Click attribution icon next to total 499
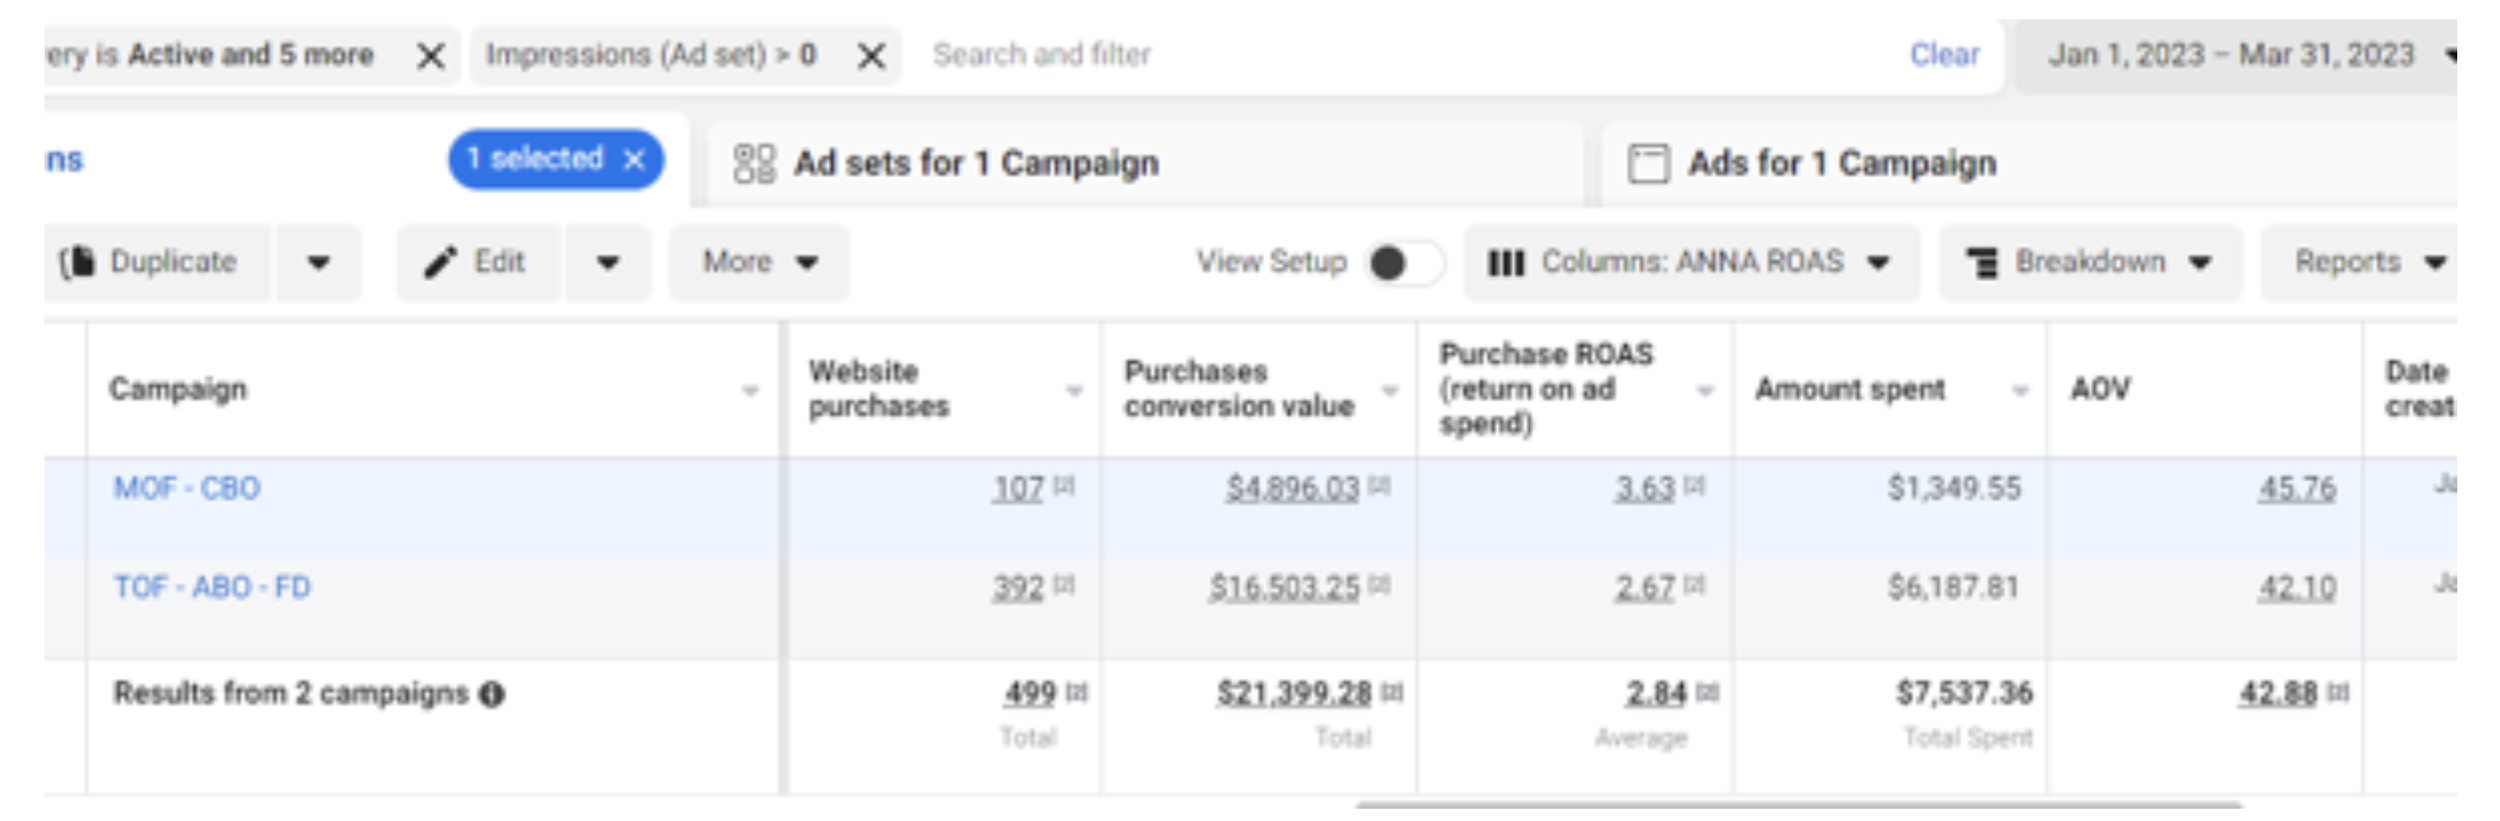The image size is (2500, 821). 1077,692
